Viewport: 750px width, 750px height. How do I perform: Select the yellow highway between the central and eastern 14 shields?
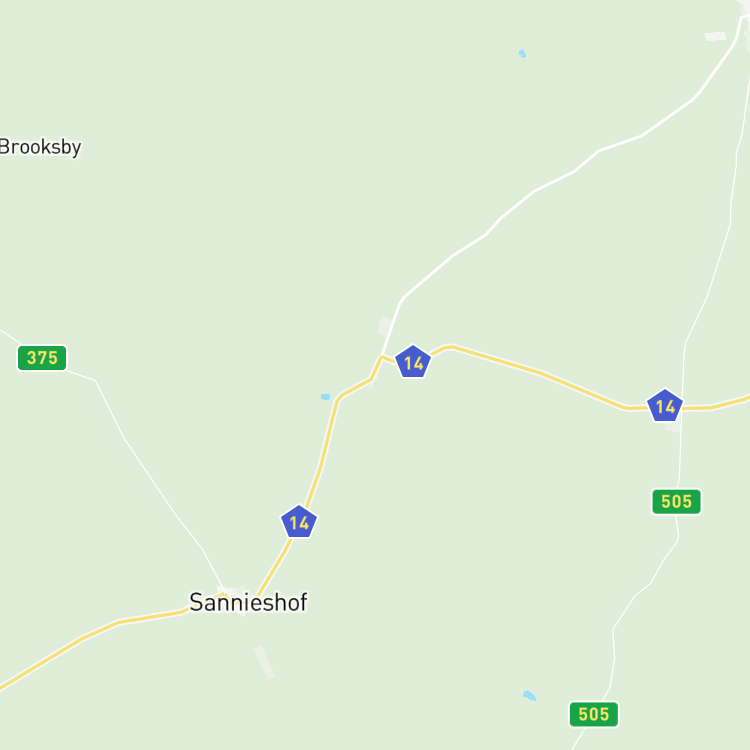(x=540, y=373)
